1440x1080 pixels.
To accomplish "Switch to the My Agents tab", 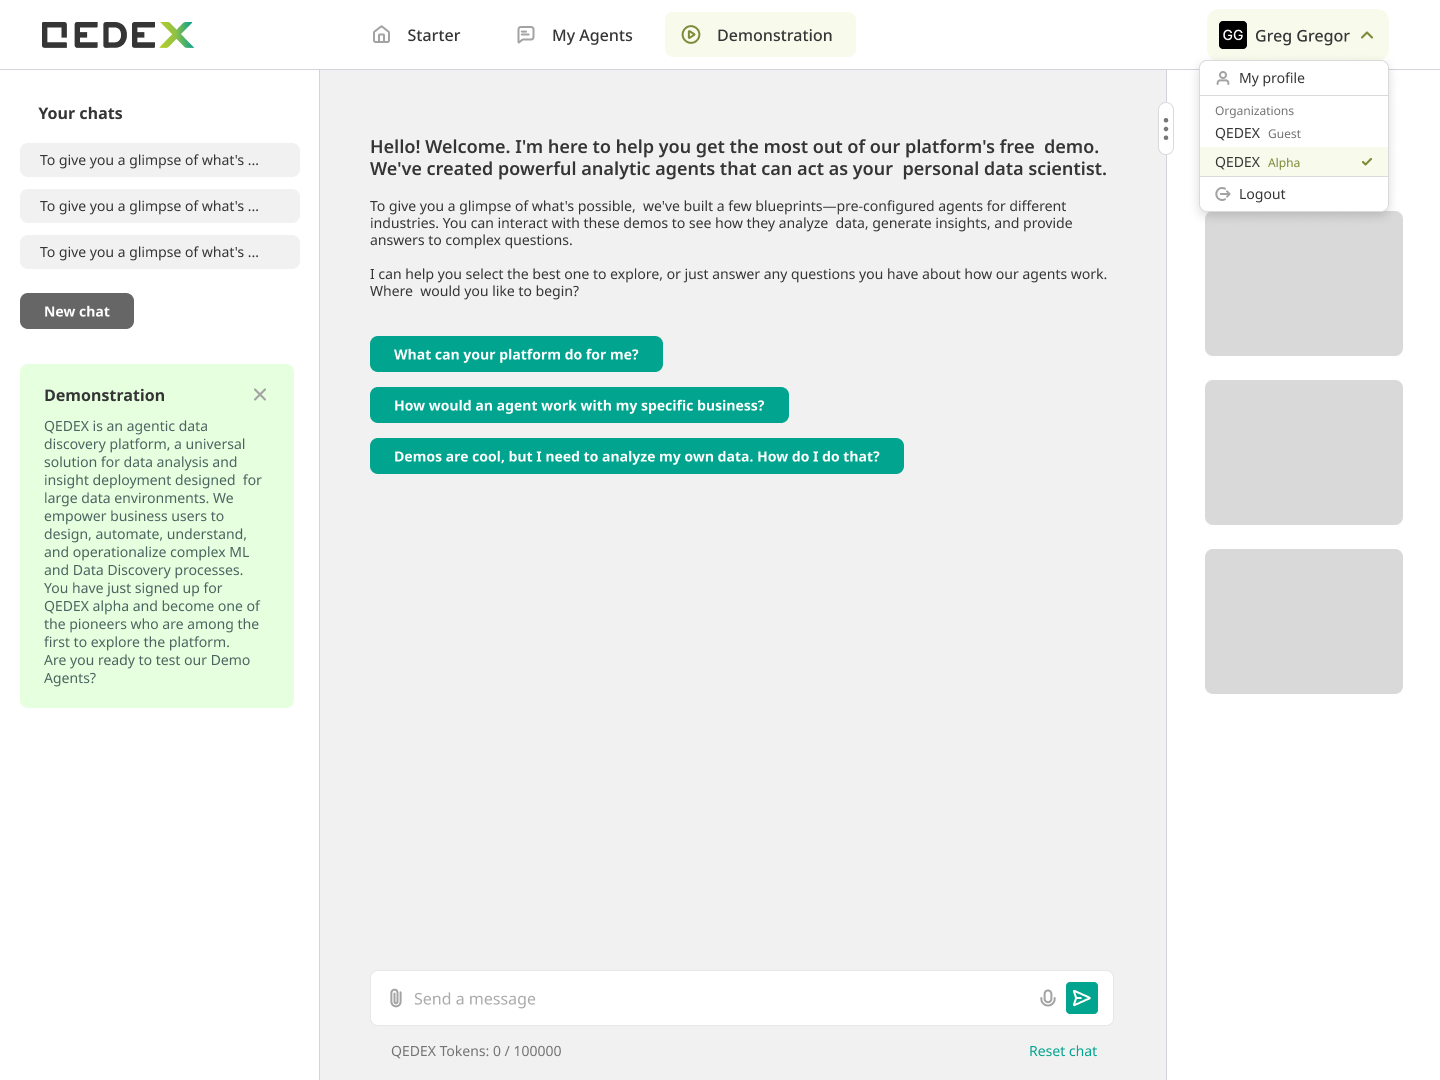I will [575, 35].
